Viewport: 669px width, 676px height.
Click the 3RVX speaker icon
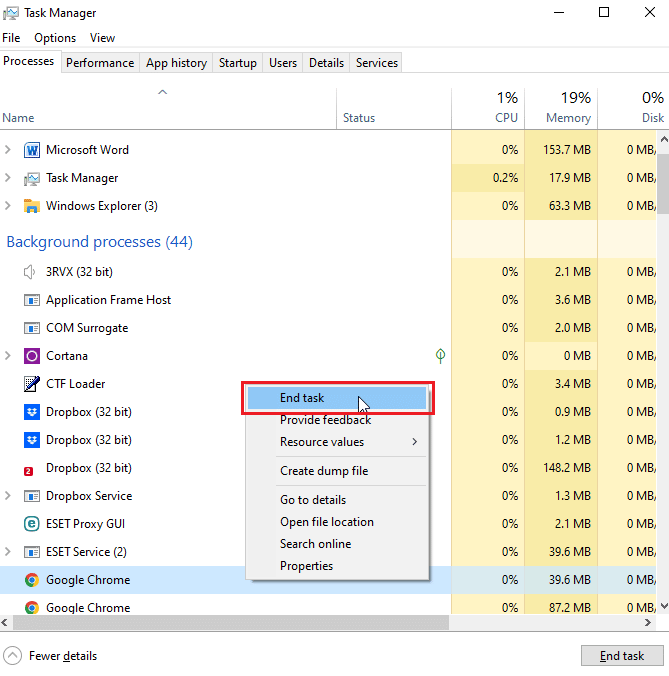[29, 272]
